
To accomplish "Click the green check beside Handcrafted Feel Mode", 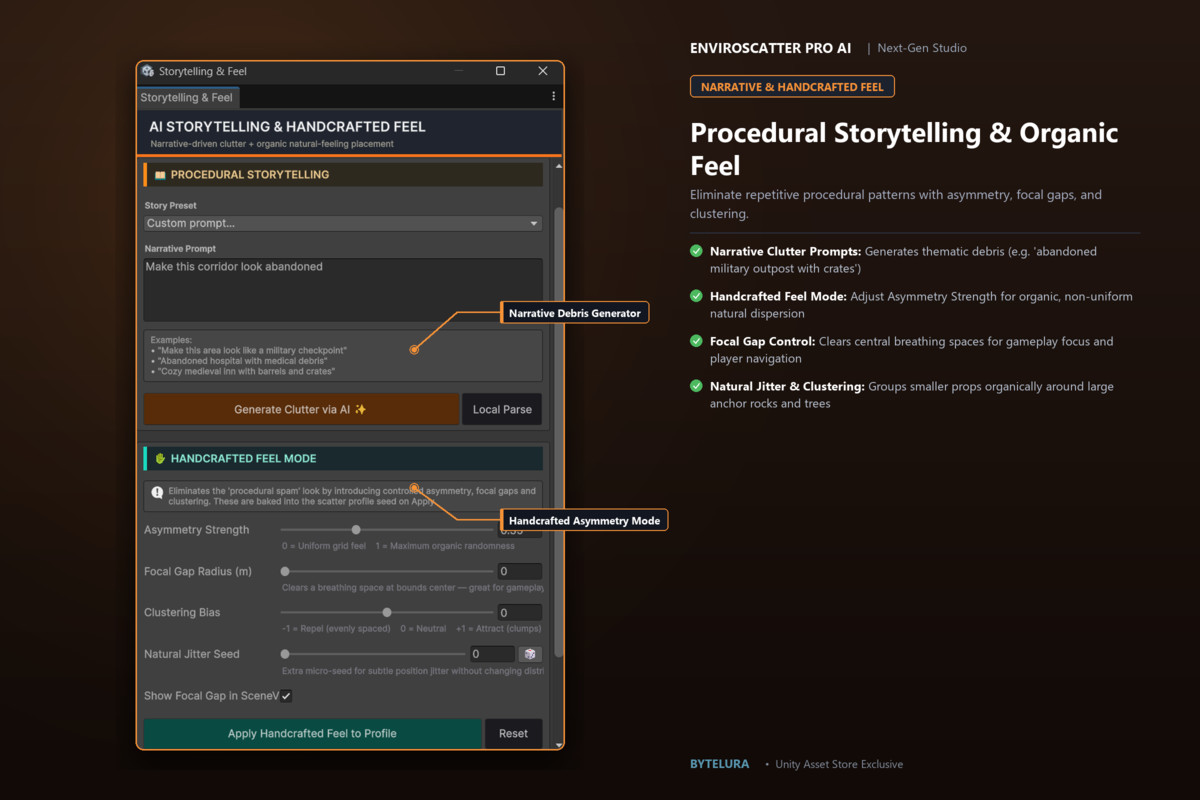I will tap(696, 297).
